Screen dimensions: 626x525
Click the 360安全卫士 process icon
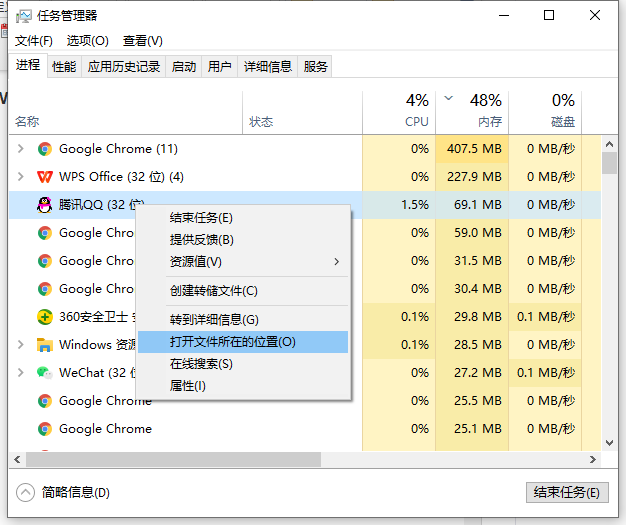pos(44,317)
